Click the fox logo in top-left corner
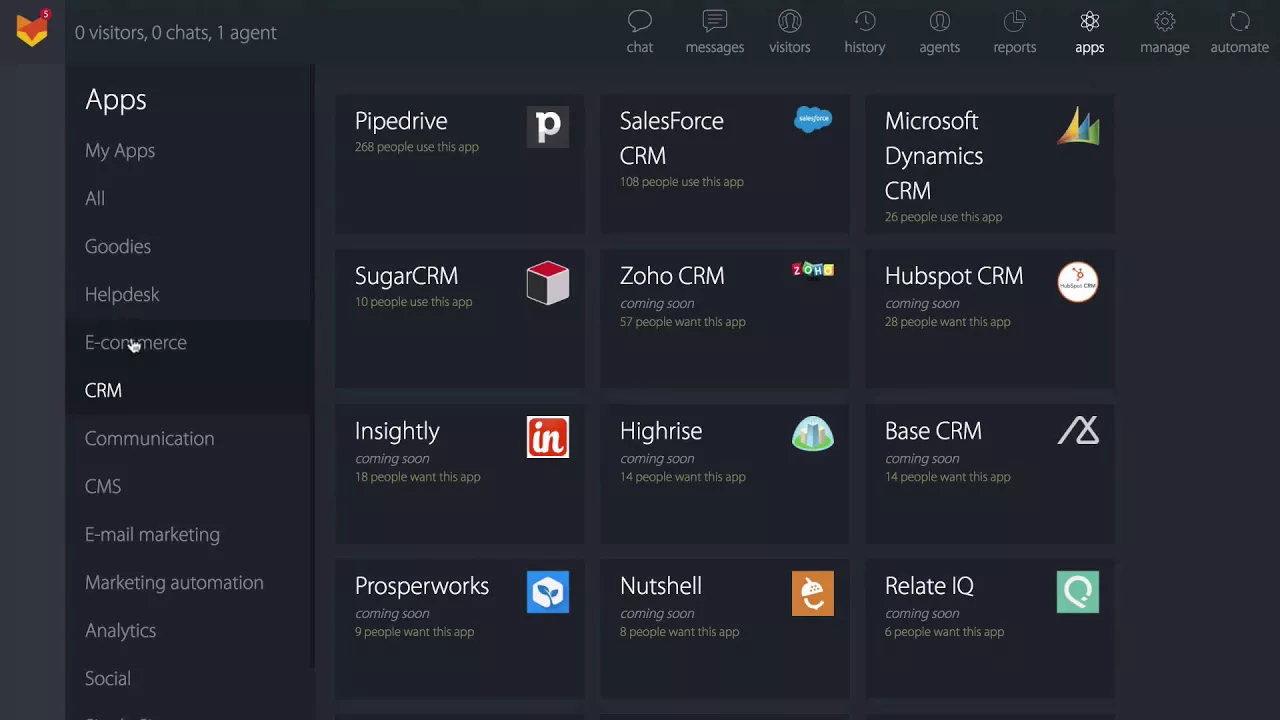This screenshot has width=1280, height=720. (x=32, y=28)
